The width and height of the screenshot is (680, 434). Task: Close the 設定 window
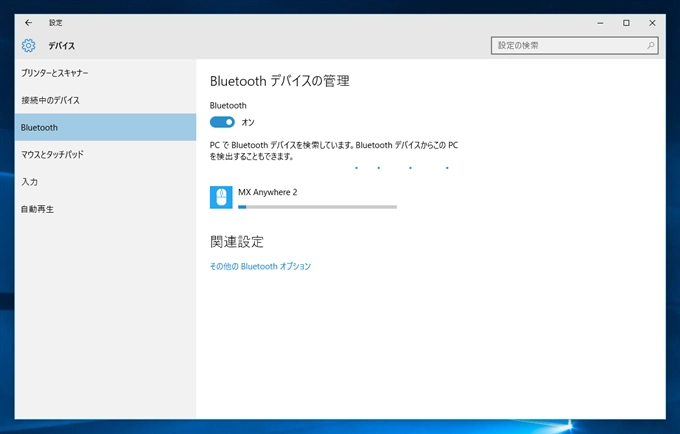[652, 23]
